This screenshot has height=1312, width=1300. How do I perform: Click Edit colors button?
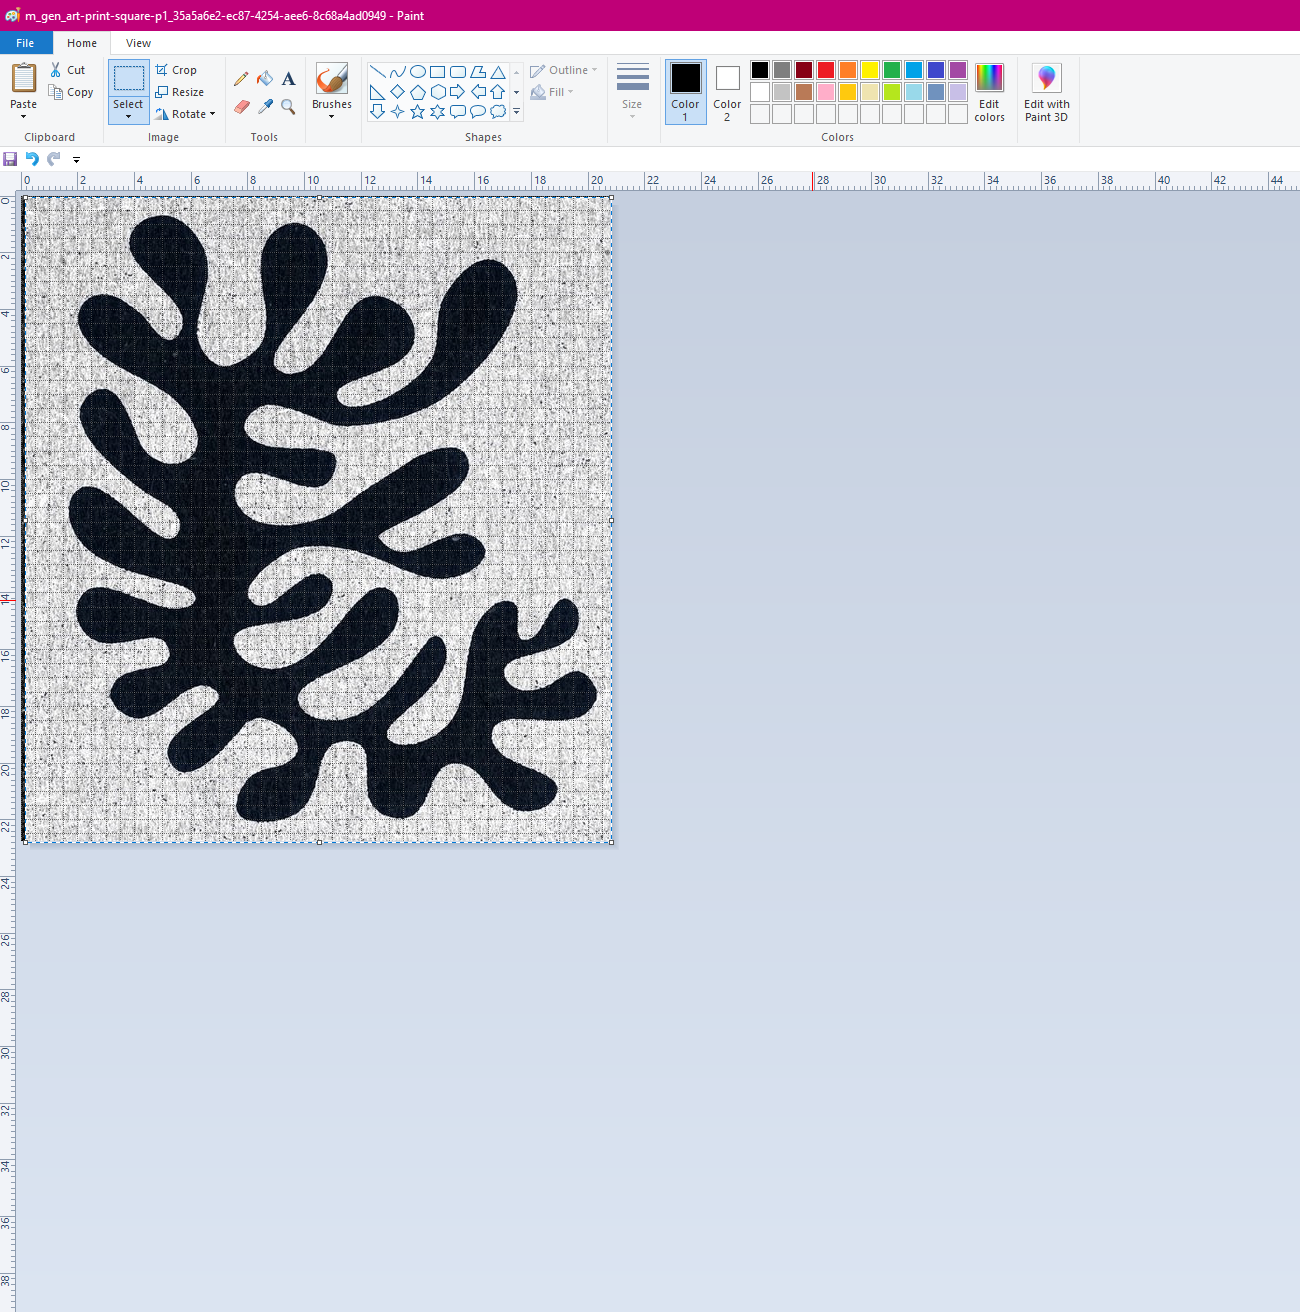[x=989, y=91]
